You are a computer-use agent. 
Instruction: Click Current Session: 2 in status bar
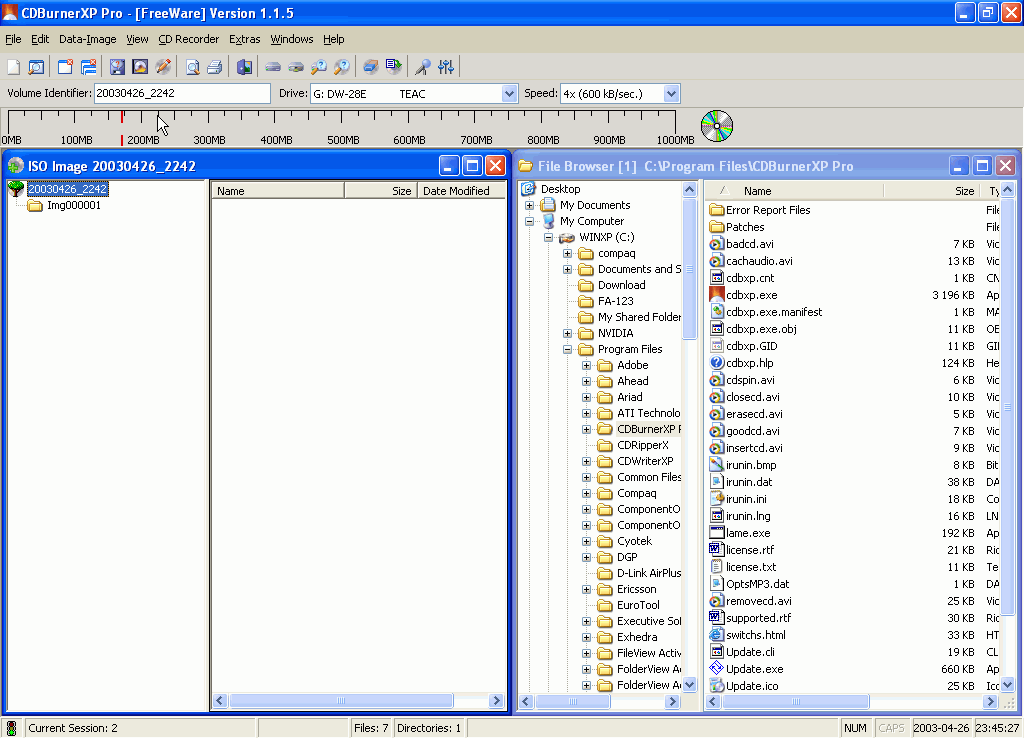click(x=72, y=728)
